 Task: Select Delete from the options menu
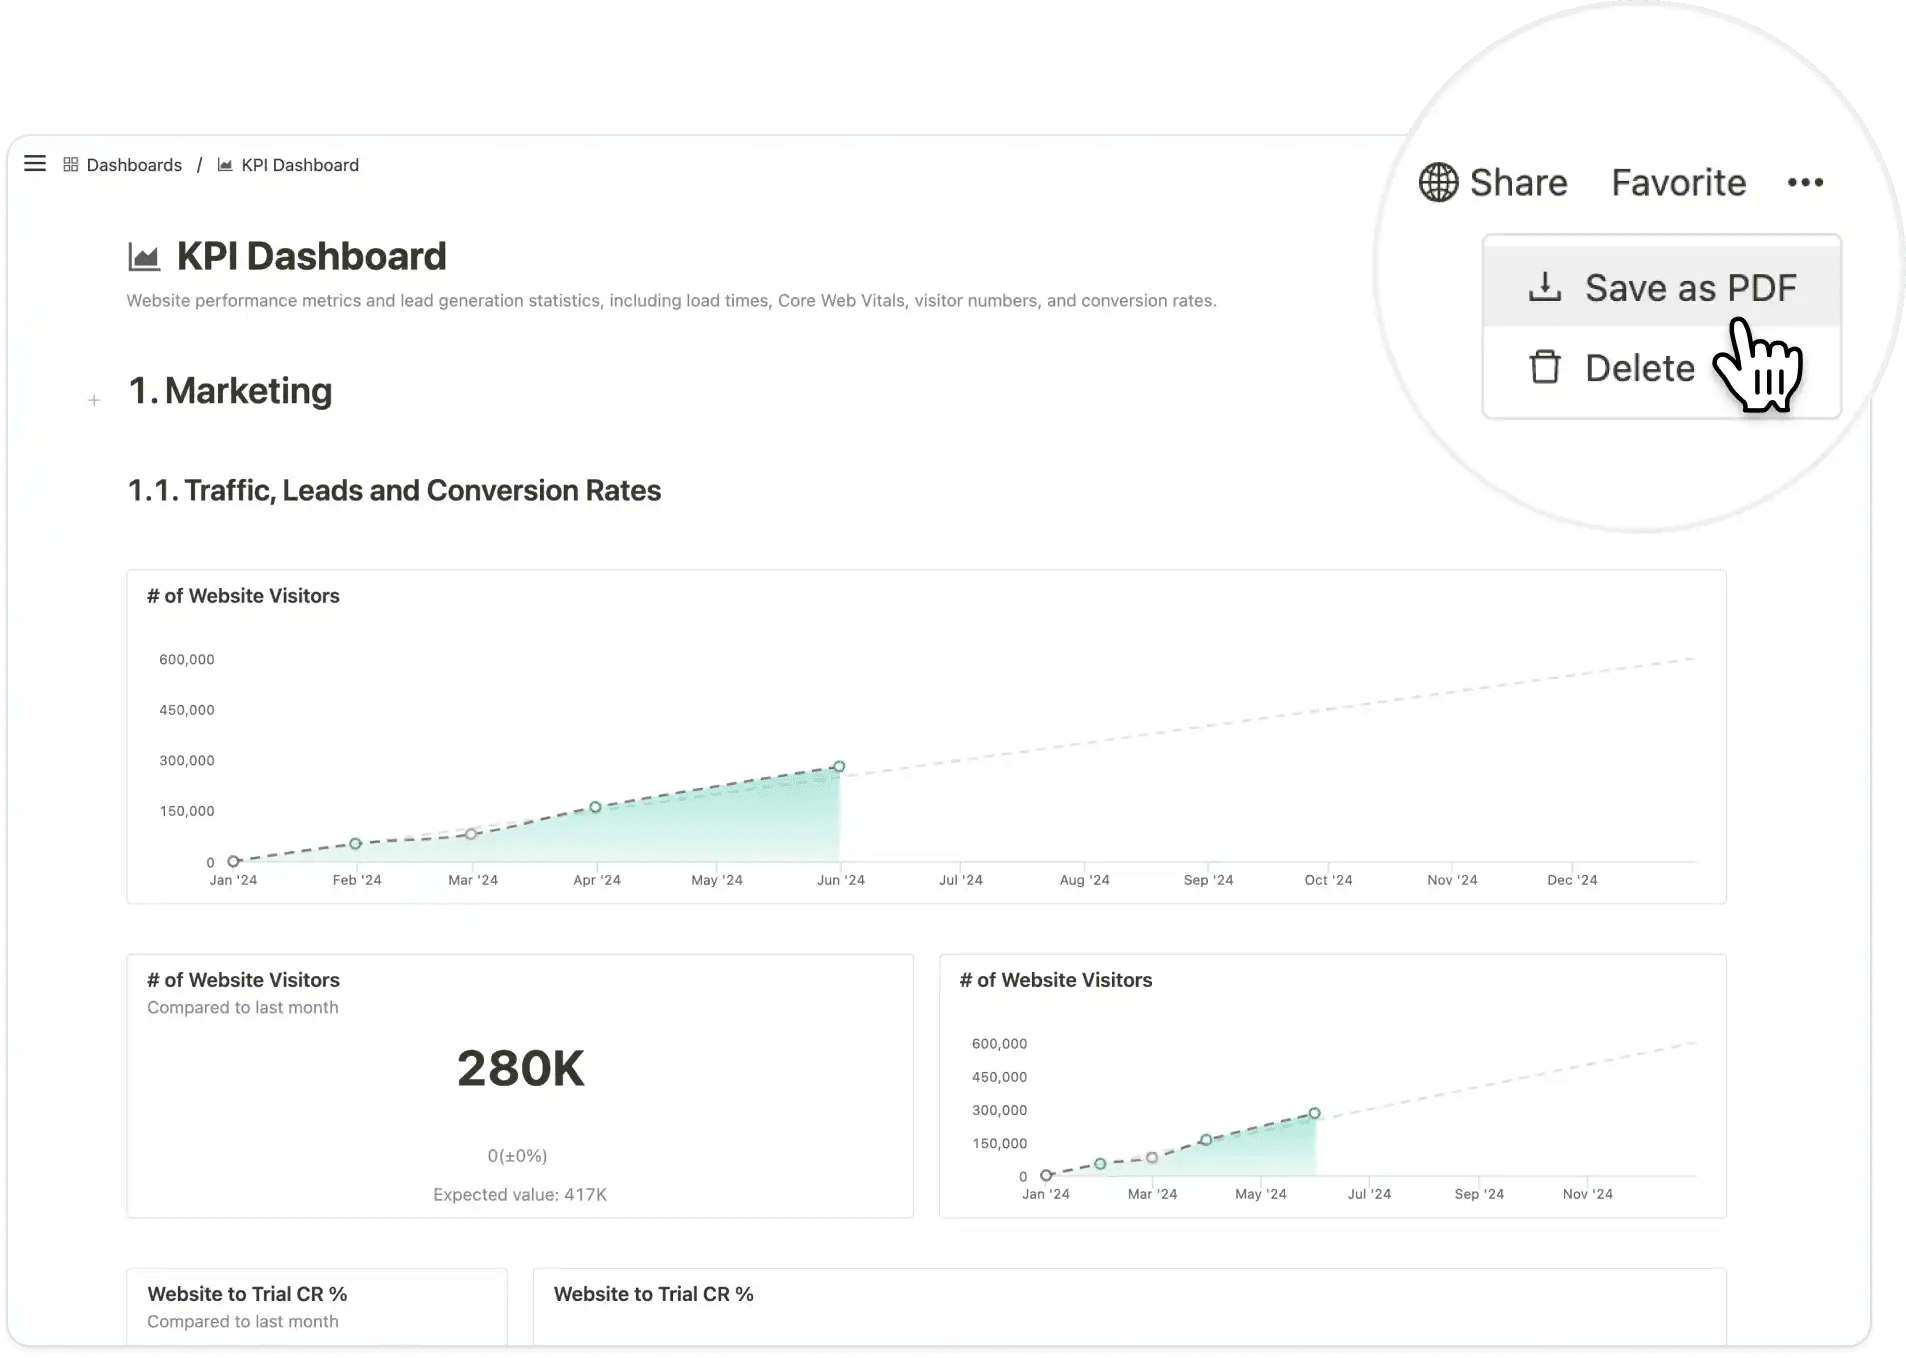[1639, 367]
